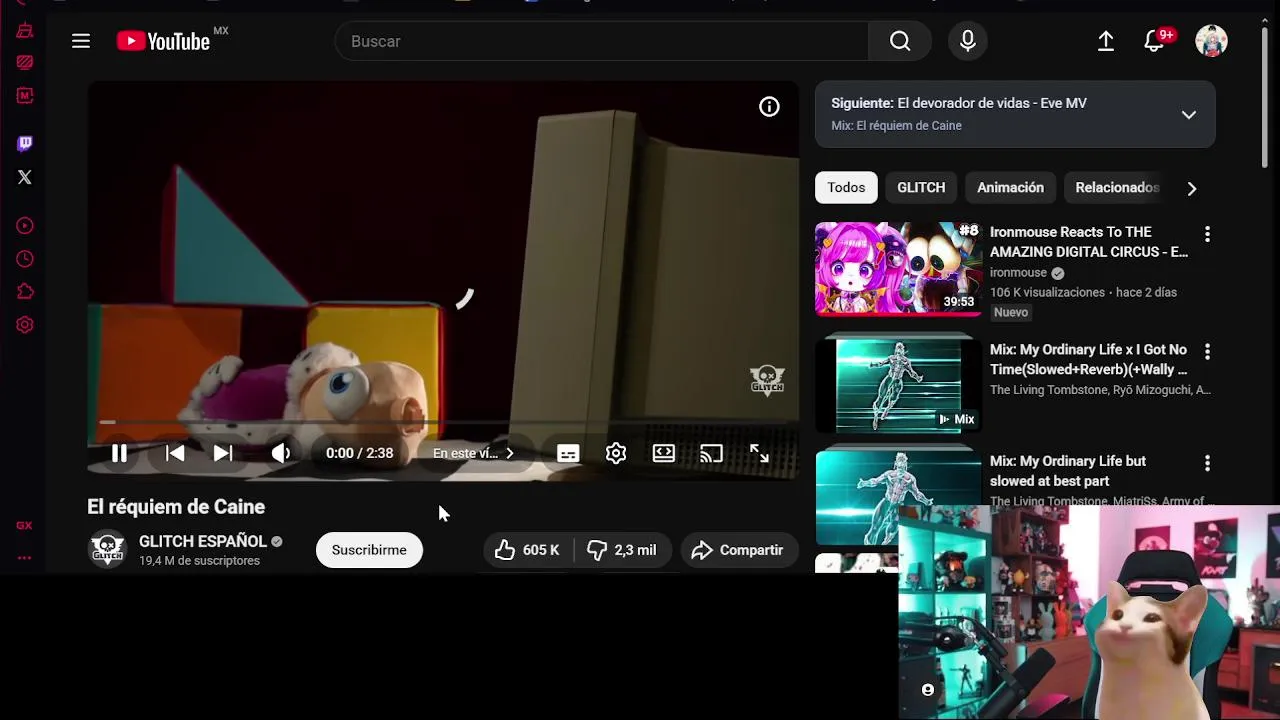
Task: Focus the Buscar search field
Action: [602, 41]
